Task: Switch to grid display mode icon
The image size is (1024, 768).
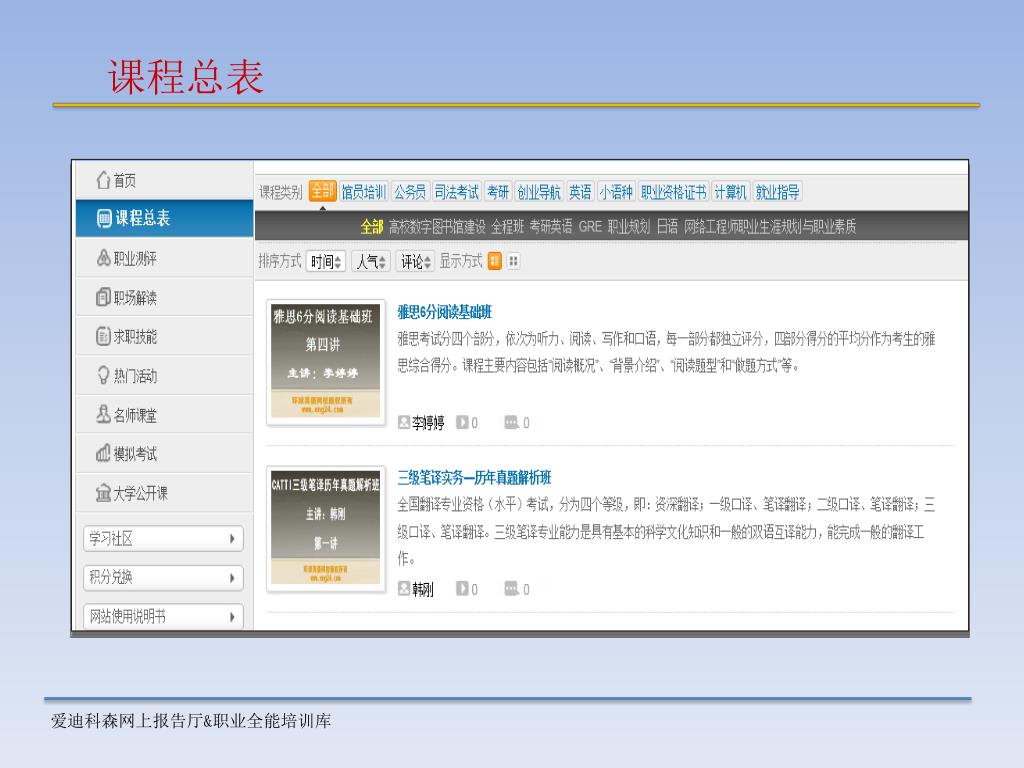Action: coord(513,261)
